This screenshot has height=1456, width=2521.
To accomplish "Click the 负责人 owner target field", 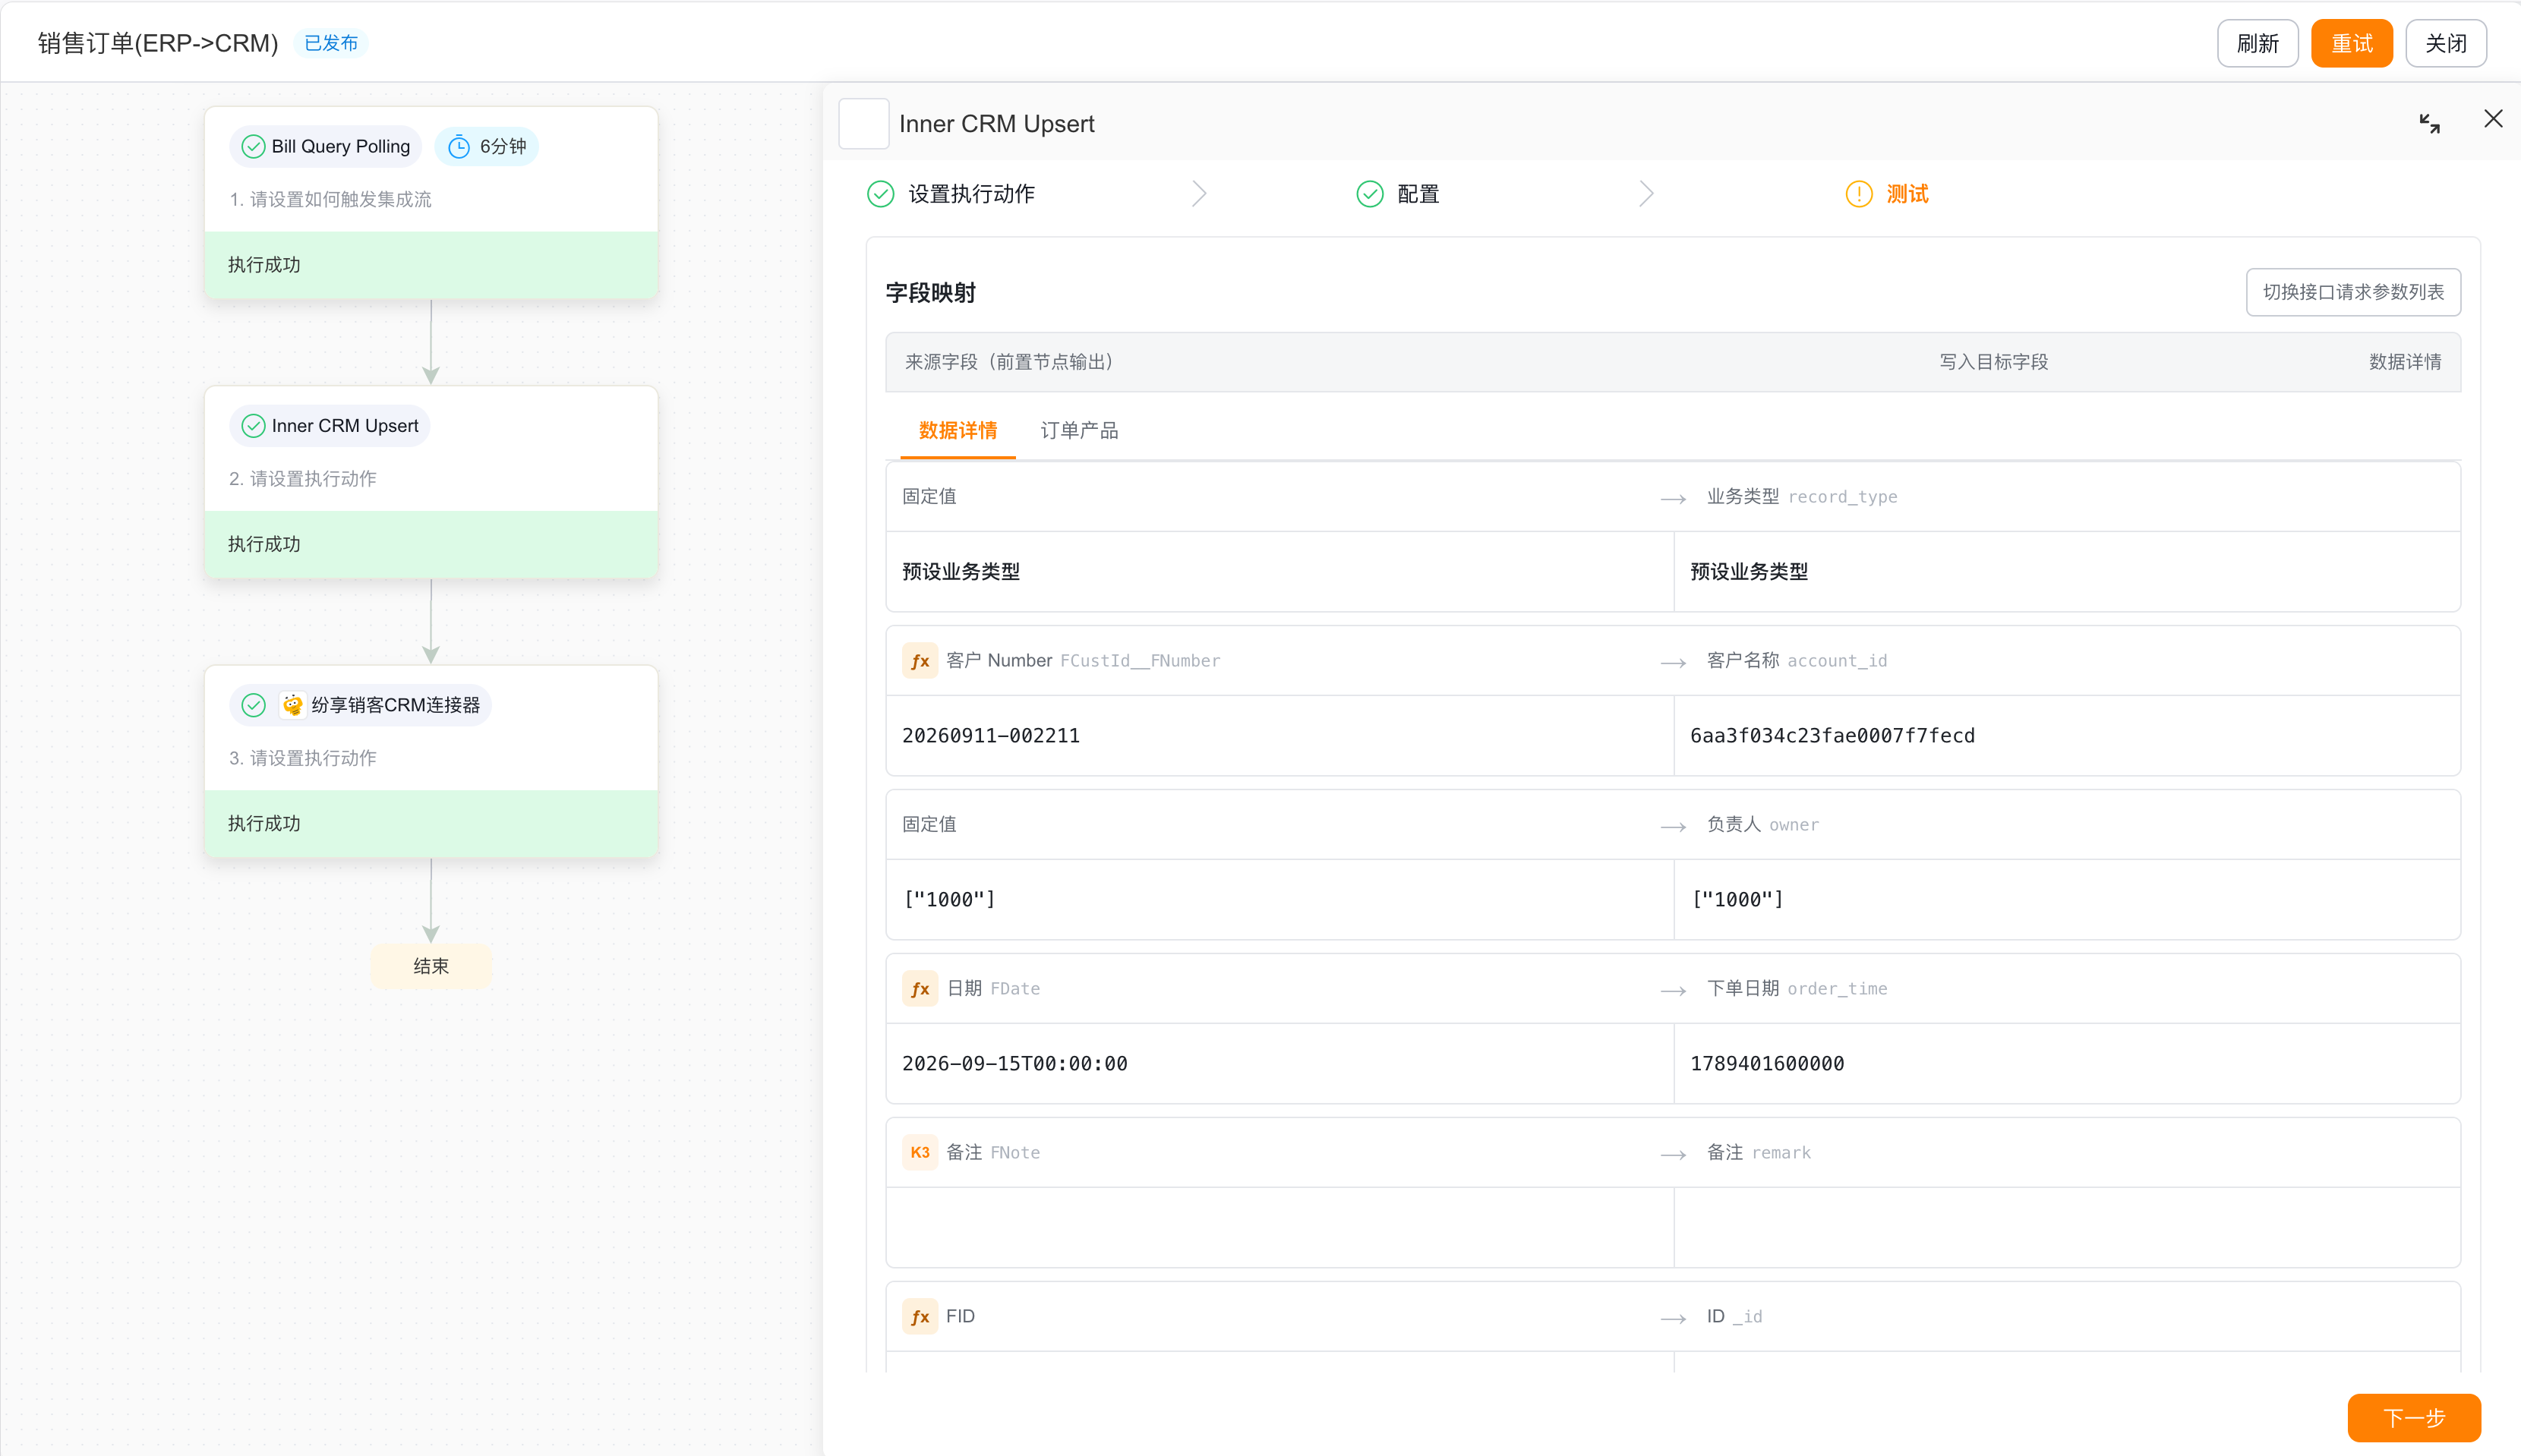I will [1763, 825].
